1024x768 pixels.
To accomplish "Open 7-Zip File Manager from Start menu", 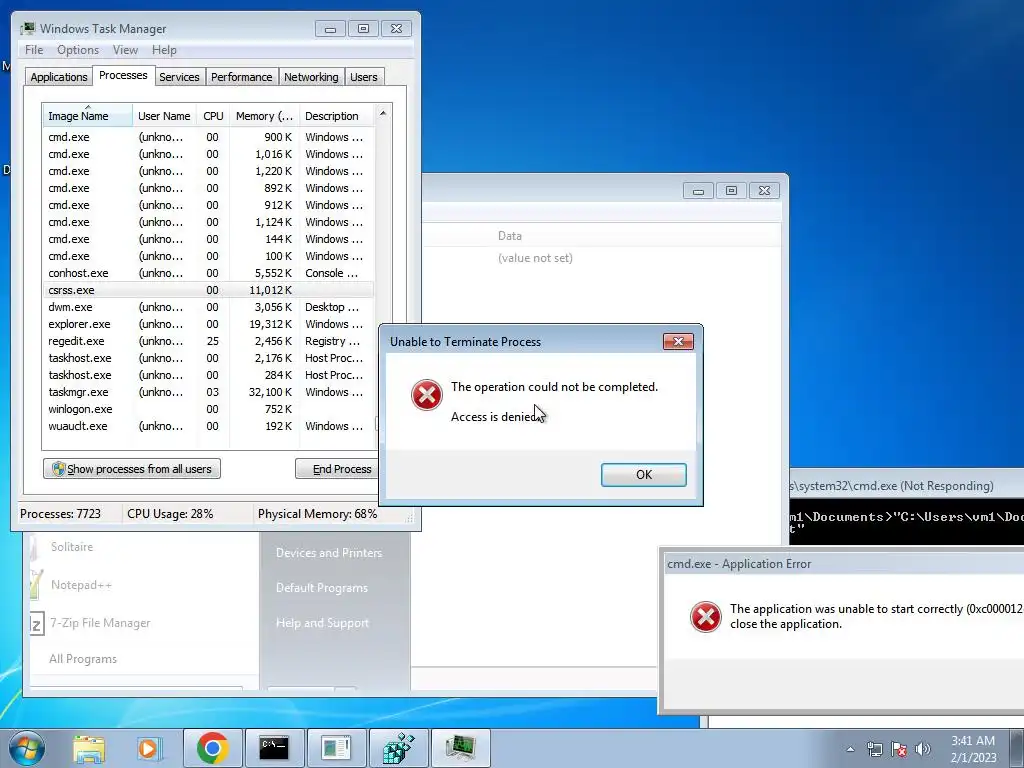I will [100, 623].
